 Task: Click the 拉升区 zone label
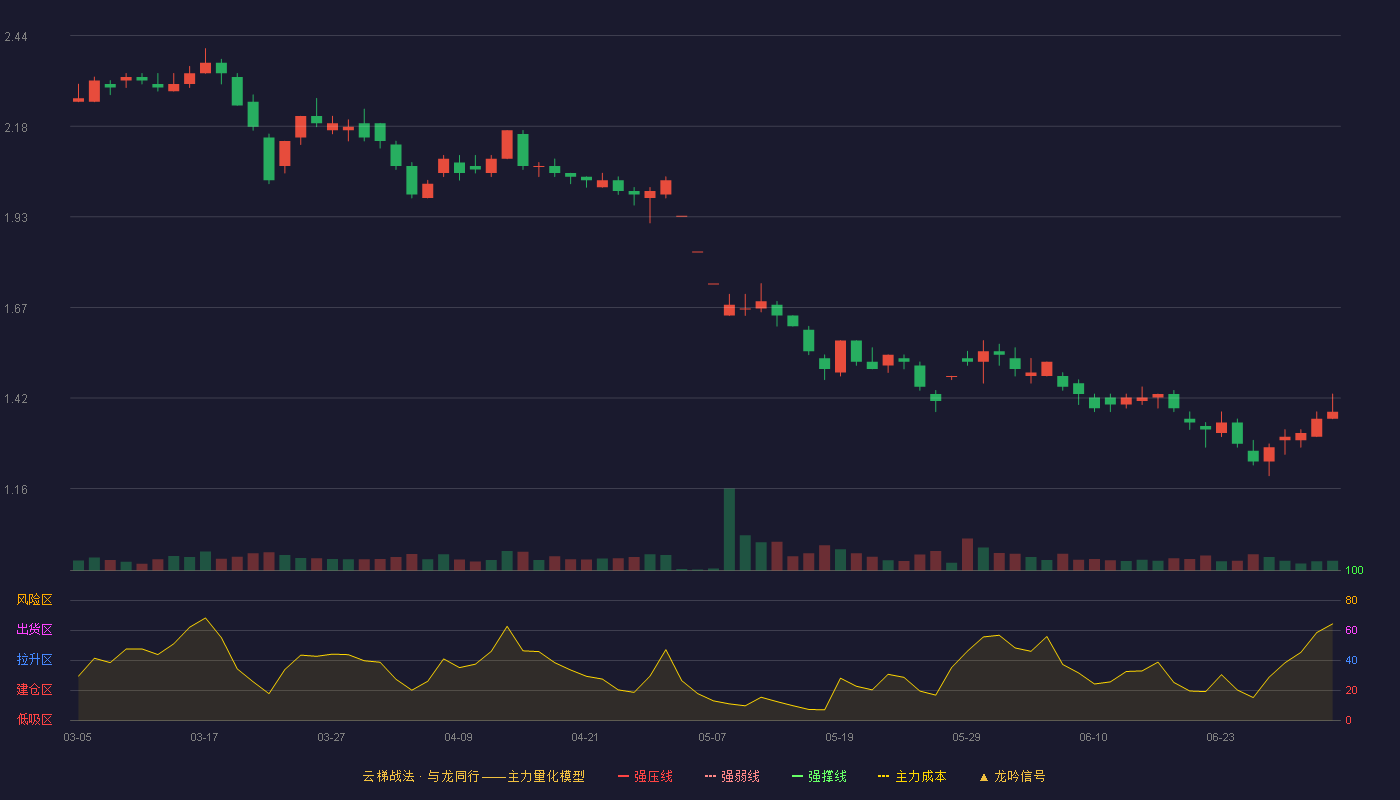34,660
